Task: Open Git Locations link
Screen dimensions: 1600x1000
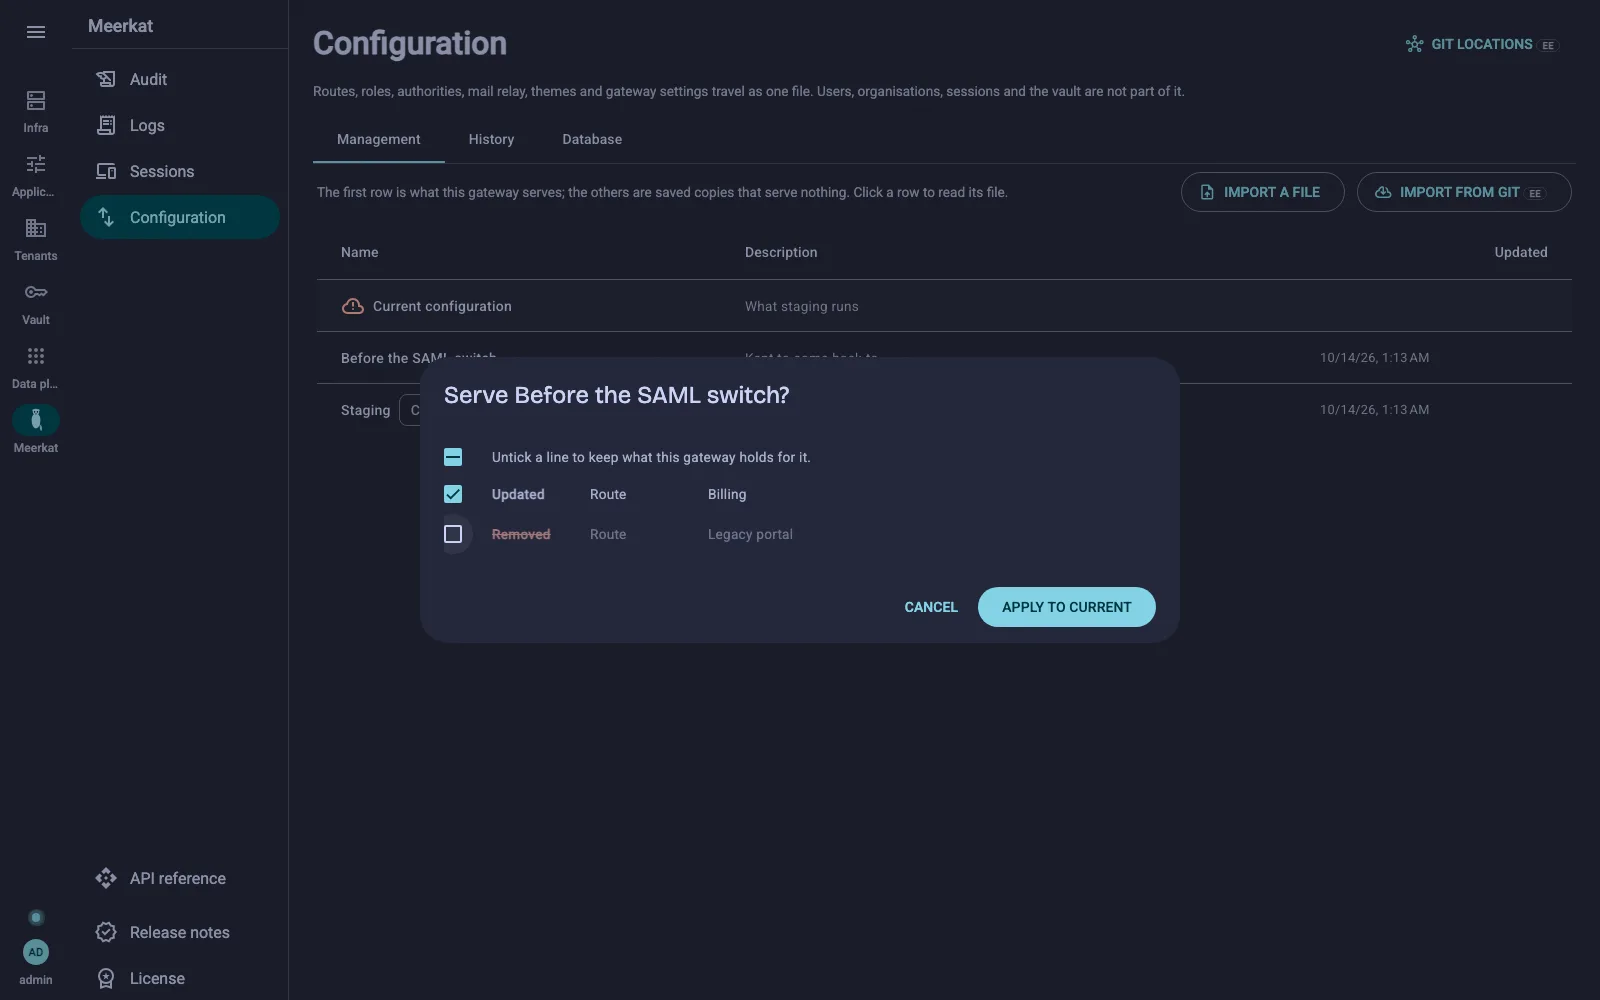Action: [1482, 44]
